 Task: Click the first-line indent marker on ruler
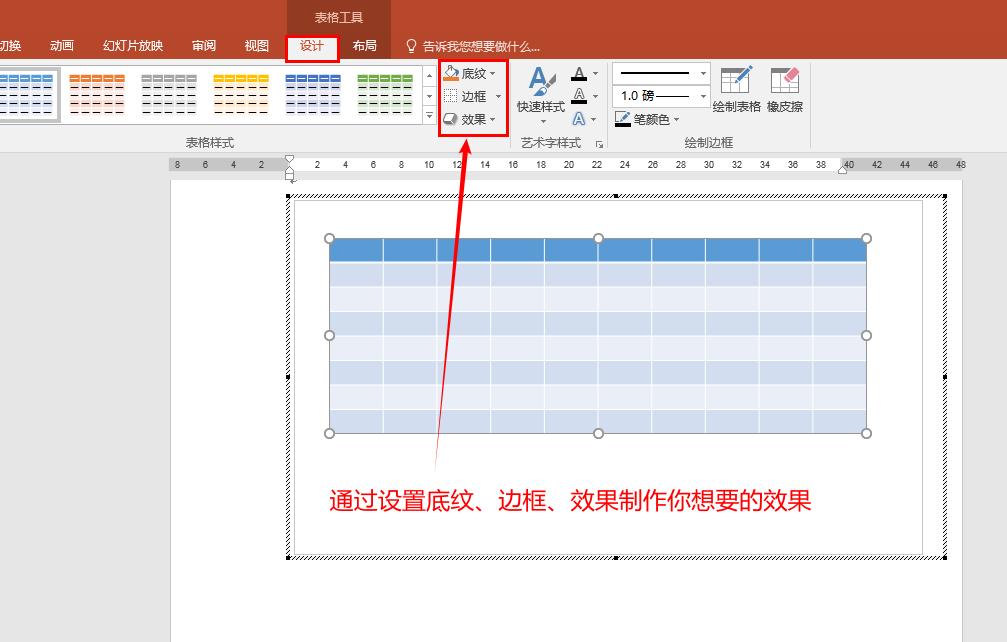point(290,159)
